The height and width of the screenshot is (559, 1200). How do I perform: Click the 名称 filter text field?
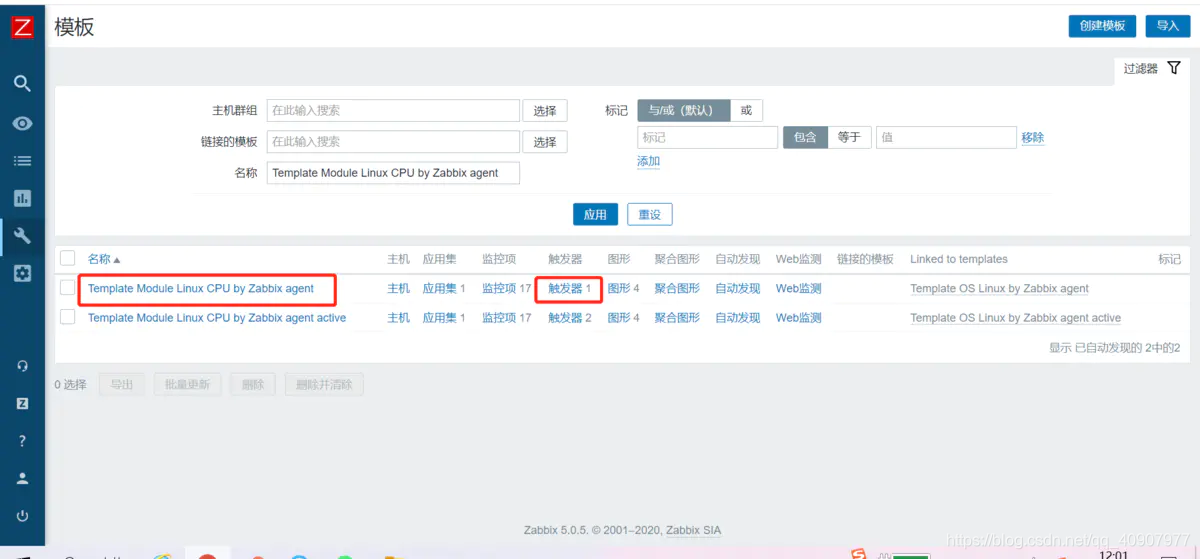coord(393,172)
